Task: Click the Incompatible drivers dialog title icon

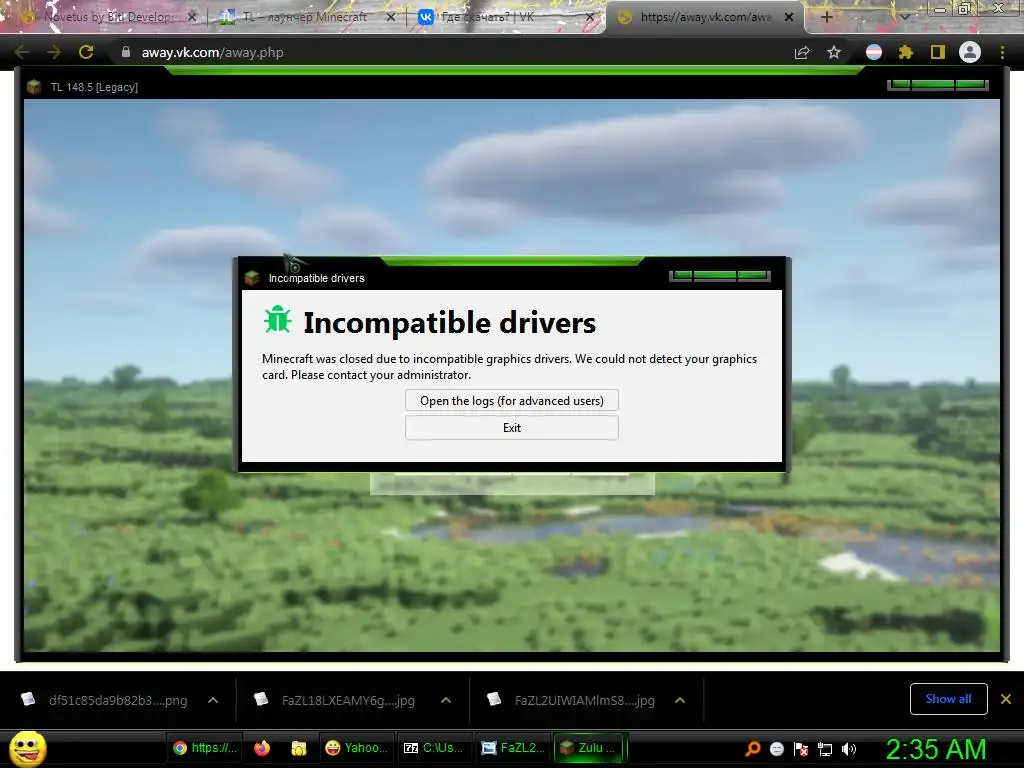Action: 252,278
